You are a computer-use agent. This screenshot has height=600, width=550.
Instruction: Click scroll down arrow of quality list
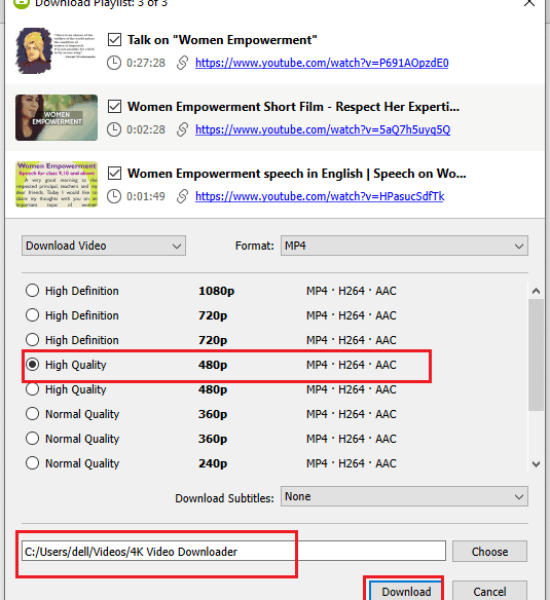[536, 464]
